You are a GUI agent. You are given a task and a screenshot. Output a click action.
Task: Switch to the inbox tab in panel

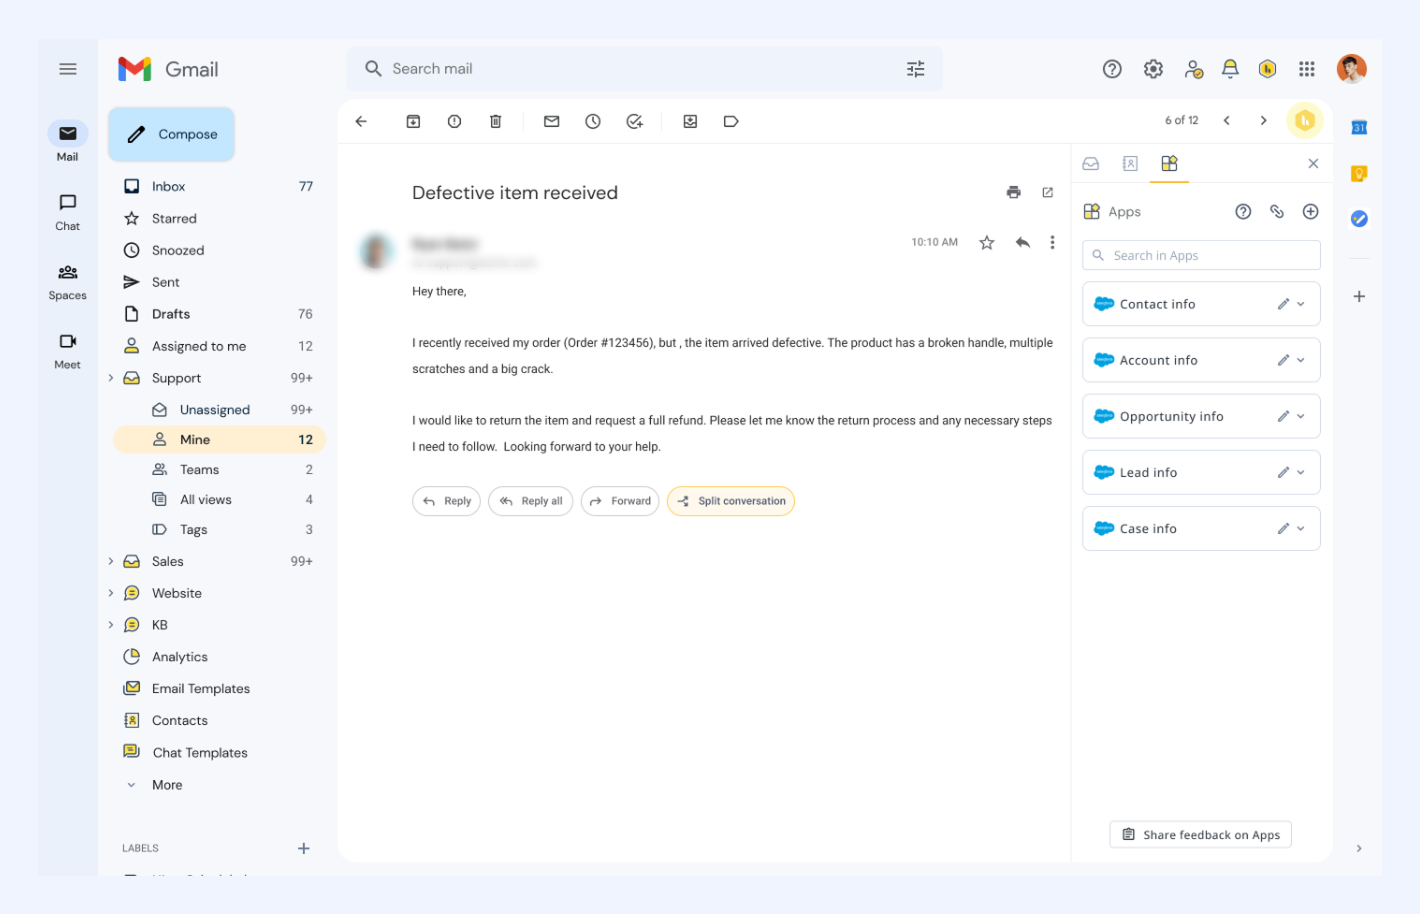pyautogui.click(x=1091, y=163)
